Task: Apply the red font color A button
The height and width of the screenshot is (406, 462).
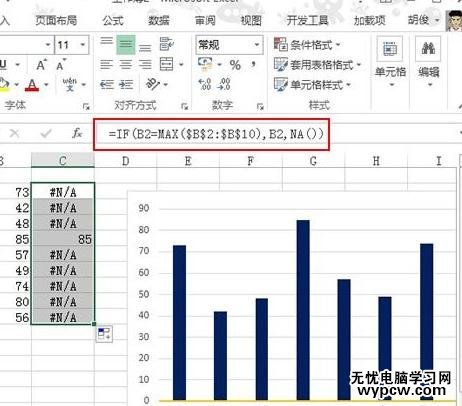Action: [x=32, y=85]
